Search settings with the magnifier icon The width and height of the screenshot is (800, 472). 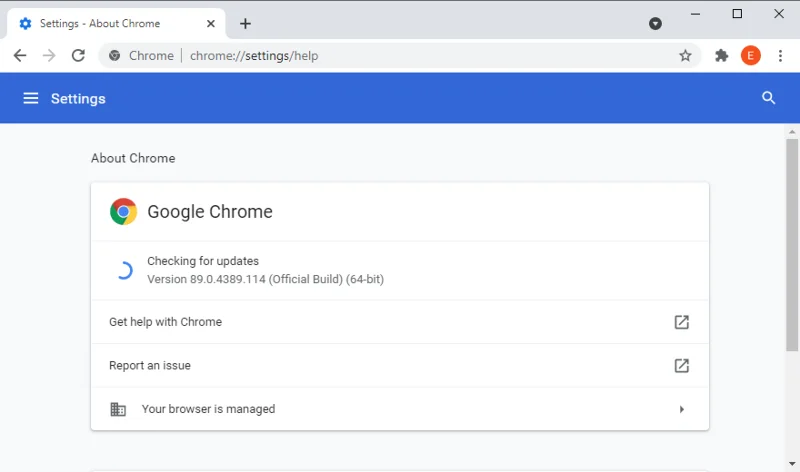click(x=768, y=98)
